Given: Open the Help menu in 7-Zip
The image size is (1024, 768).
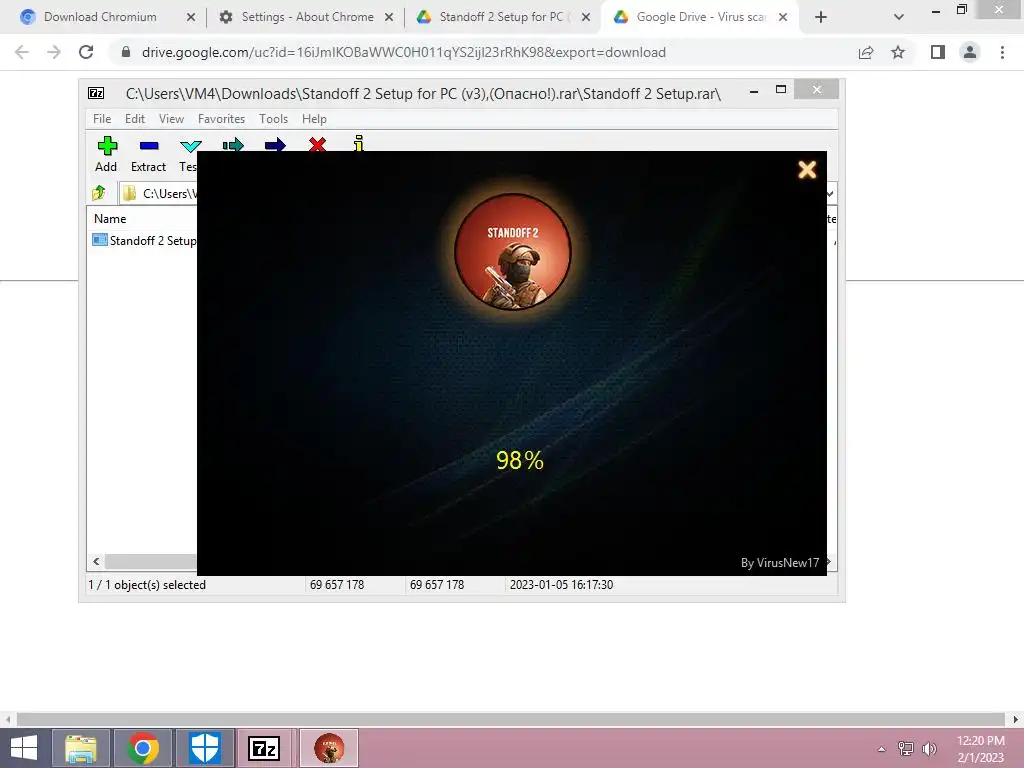Looking at the screenshot, I should pos(314,119).
